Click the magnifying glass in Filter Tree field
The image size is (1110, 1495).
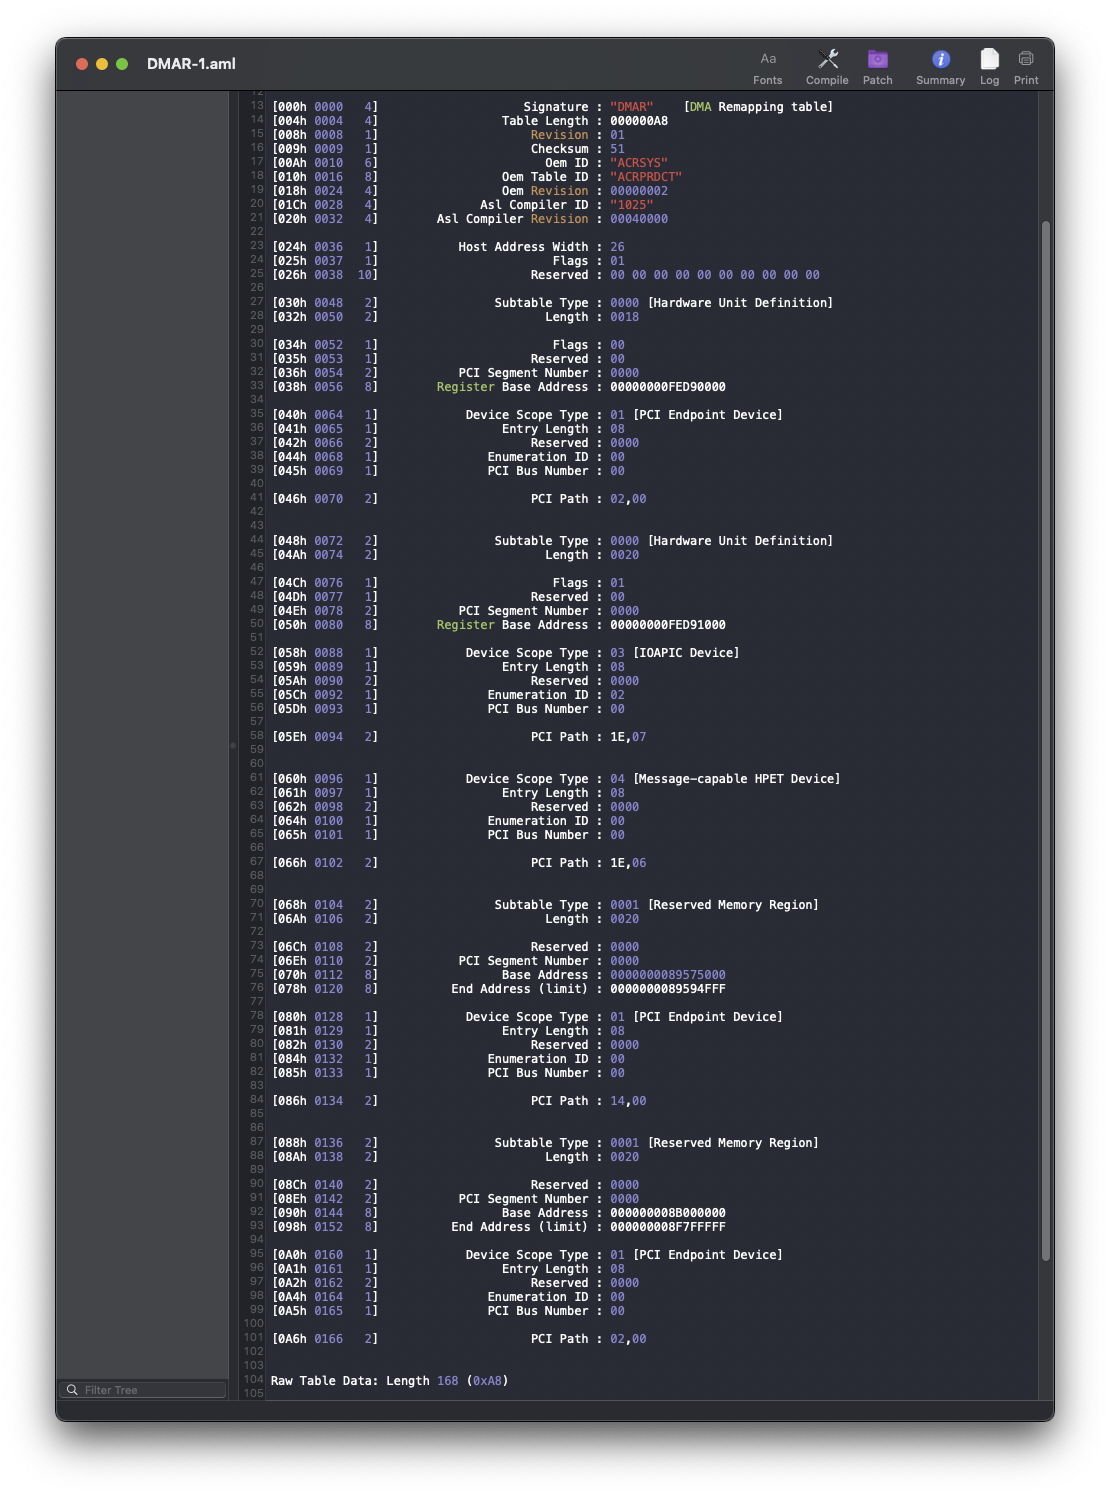pyautogui.click(x=72, y=1389)
